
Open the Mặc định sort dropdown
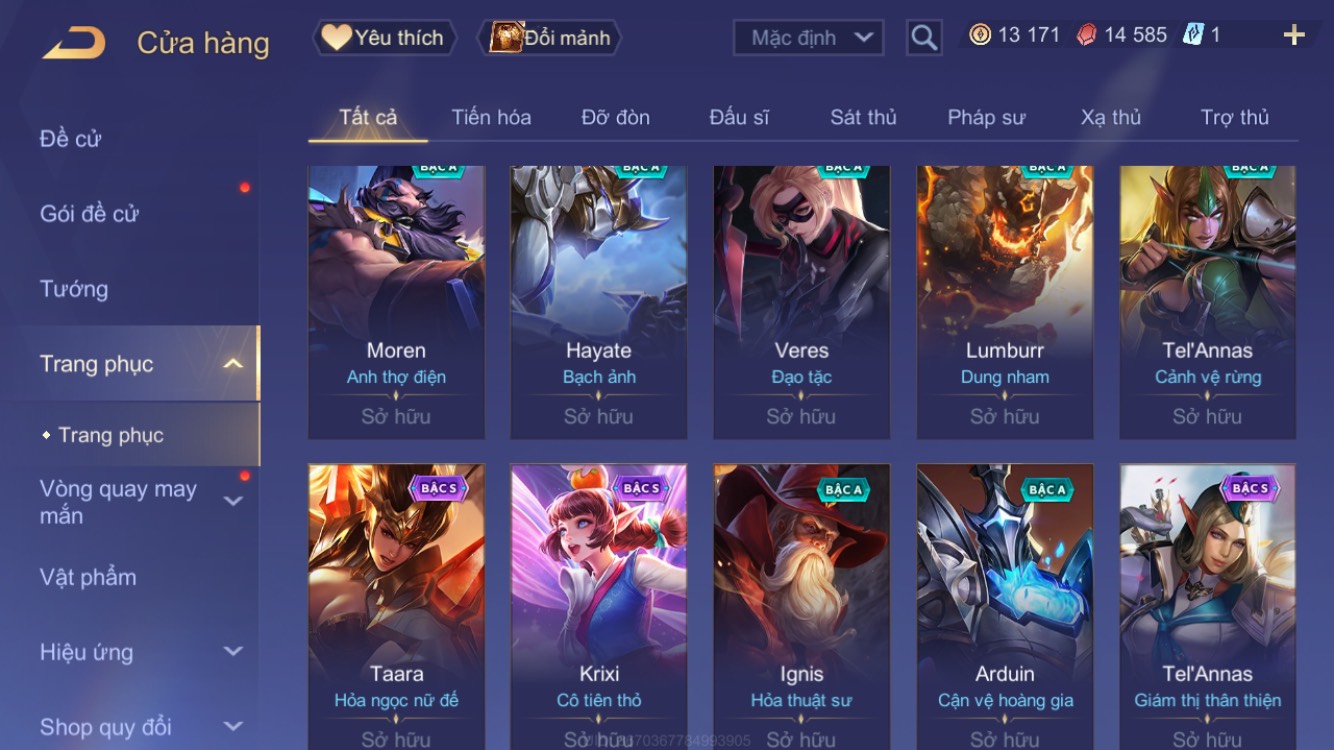click(809, 38)
